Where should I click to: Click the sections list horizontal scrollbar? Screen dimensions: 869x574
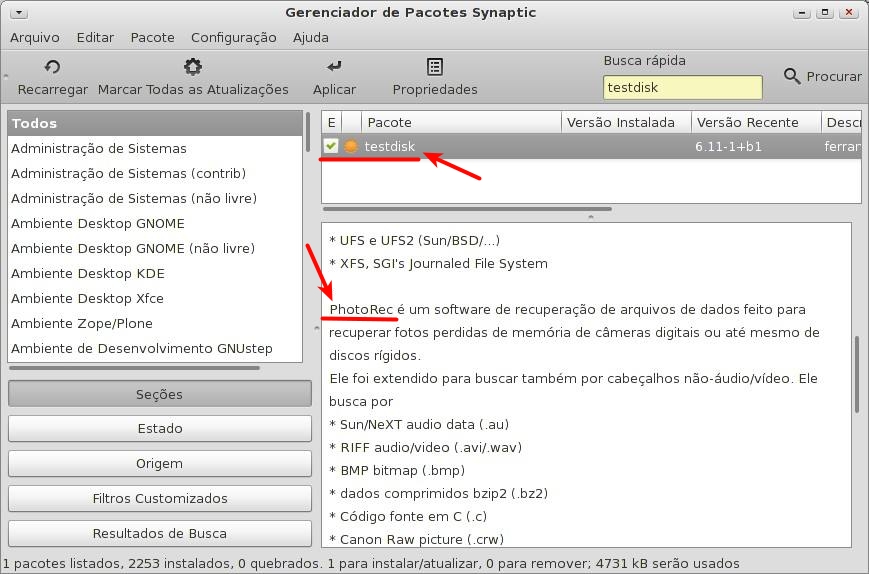134,367
